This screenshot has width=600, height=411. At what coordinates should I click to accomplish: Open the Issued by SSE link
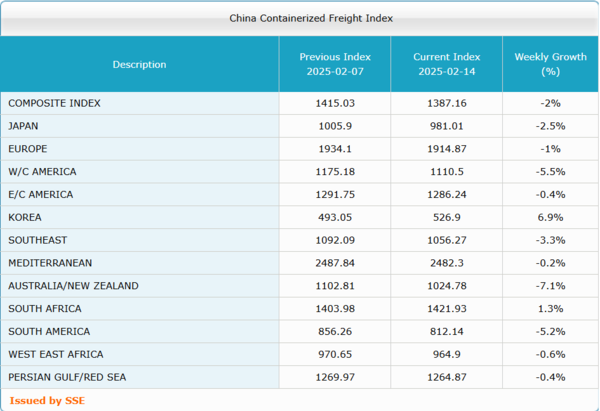pyautogui.click(x=41, y=401)
